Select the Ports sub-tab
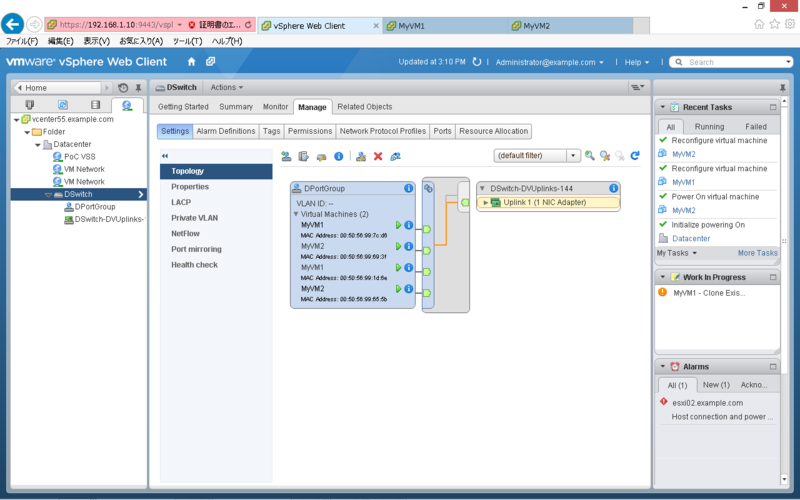This screenshot has height=500, width=800. tap(442, 131)
